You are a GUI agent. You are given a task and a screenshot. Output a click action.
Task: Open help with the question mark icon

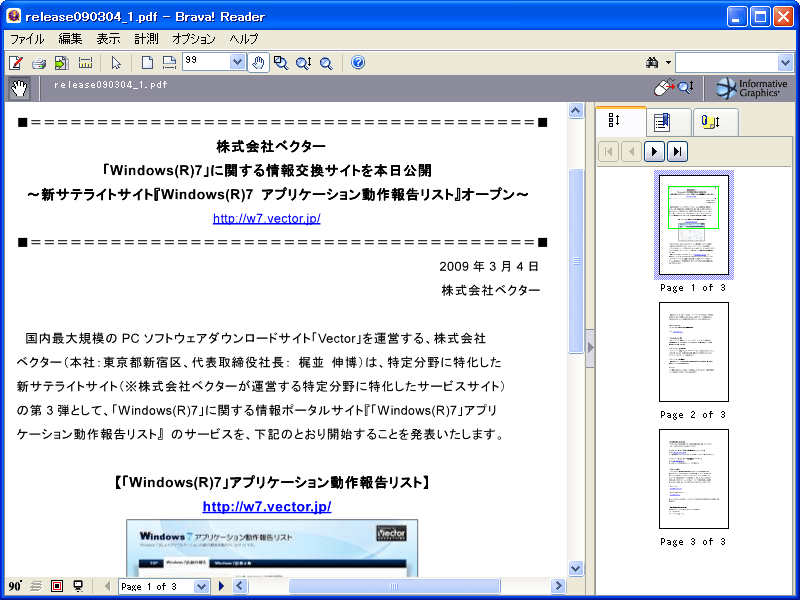(x=358, y=62)
